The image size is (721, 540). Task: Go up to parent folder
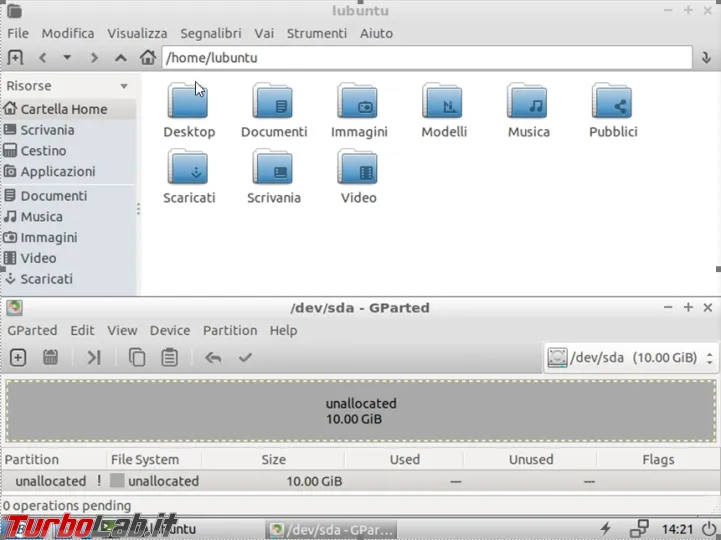point(121,58)
